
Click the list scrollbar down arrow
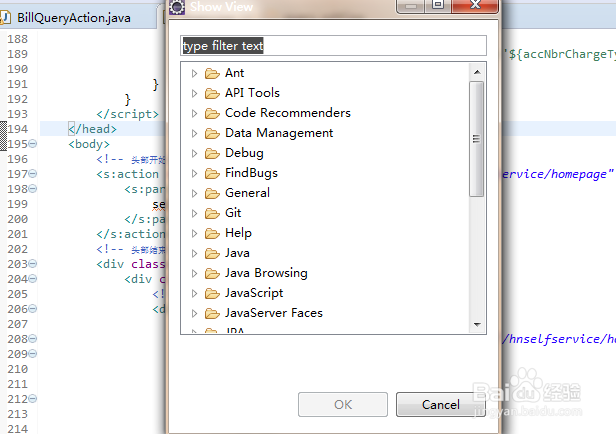tap(477, 324)
